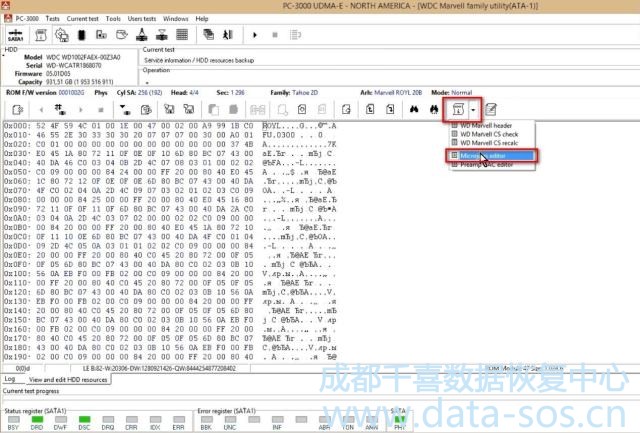The height and width of the screenshot is (433, 640).
Task: Open the Help menu
Action: pos(202,19)
